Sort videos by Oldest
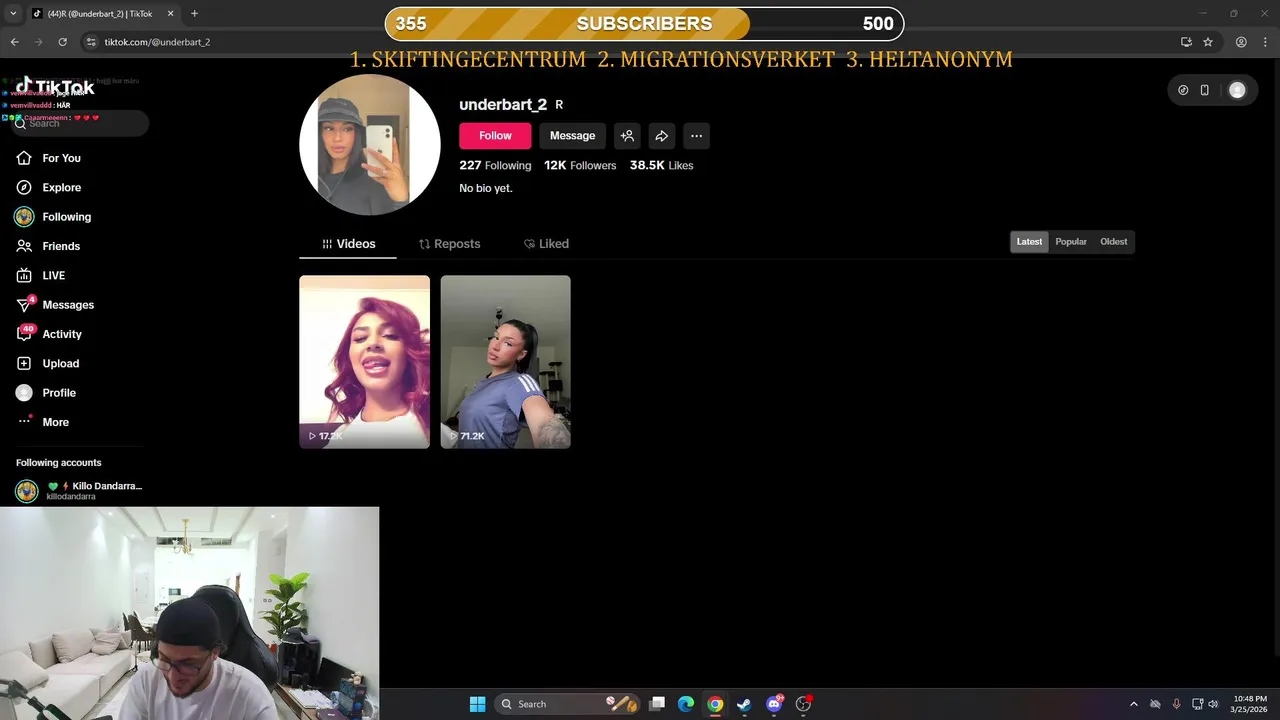Viewport: 1280px width, 720px height. [1113, 242]
